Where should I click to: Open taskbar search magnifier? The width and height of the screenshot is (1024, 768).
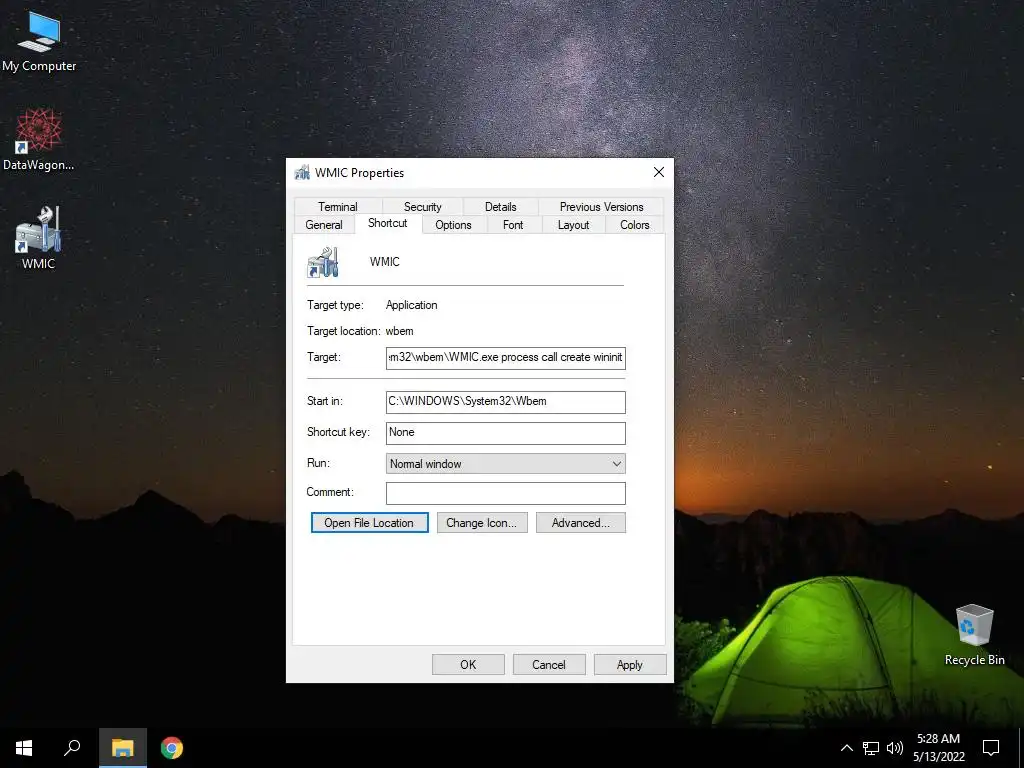[72, 748]
